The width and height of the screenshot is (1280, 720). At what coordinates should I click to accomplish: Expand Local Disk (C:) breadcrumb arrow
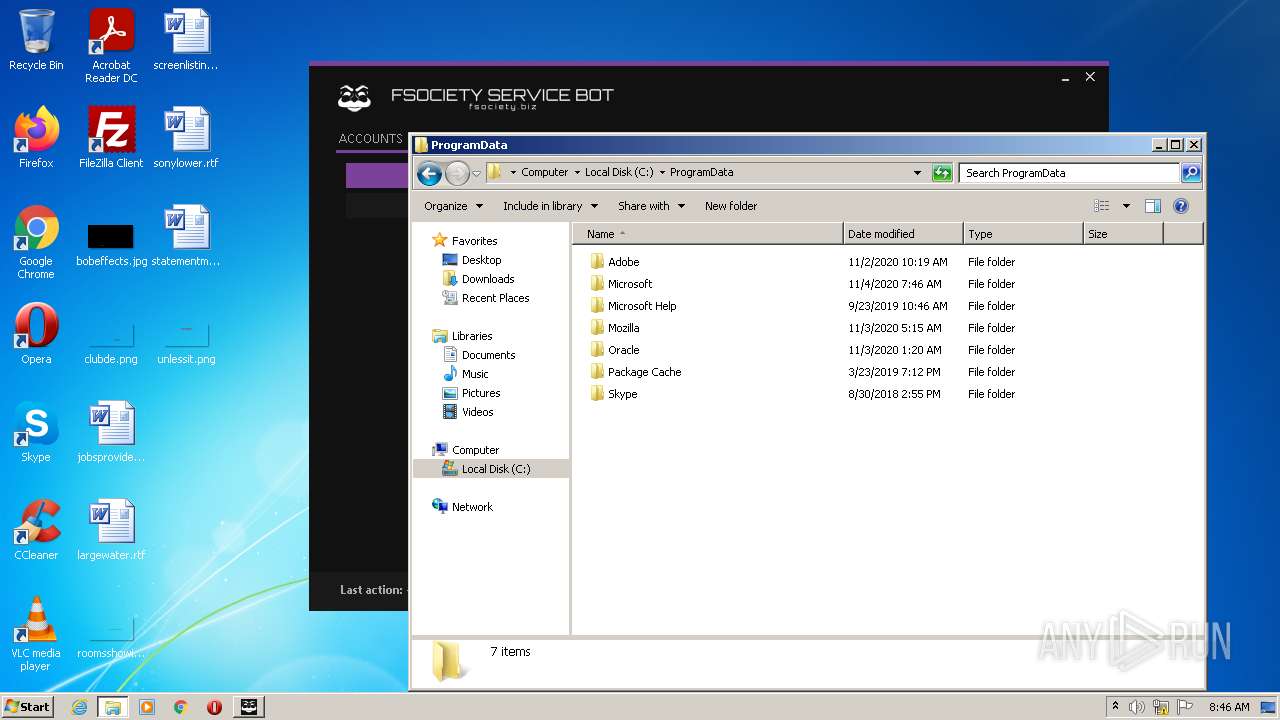tap(661, 173)
